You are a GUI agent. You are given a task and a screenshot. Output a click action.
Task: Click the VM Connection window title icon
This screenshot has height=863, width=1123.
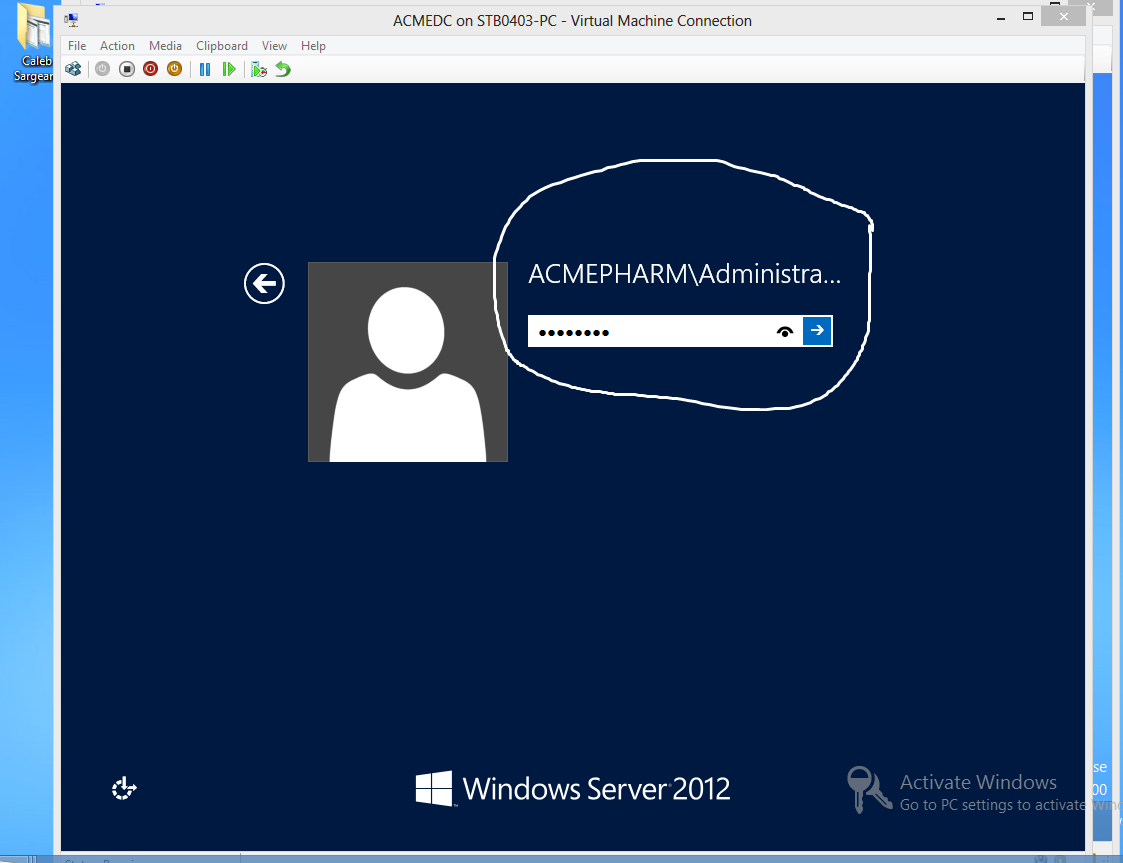tap(72, 20)
